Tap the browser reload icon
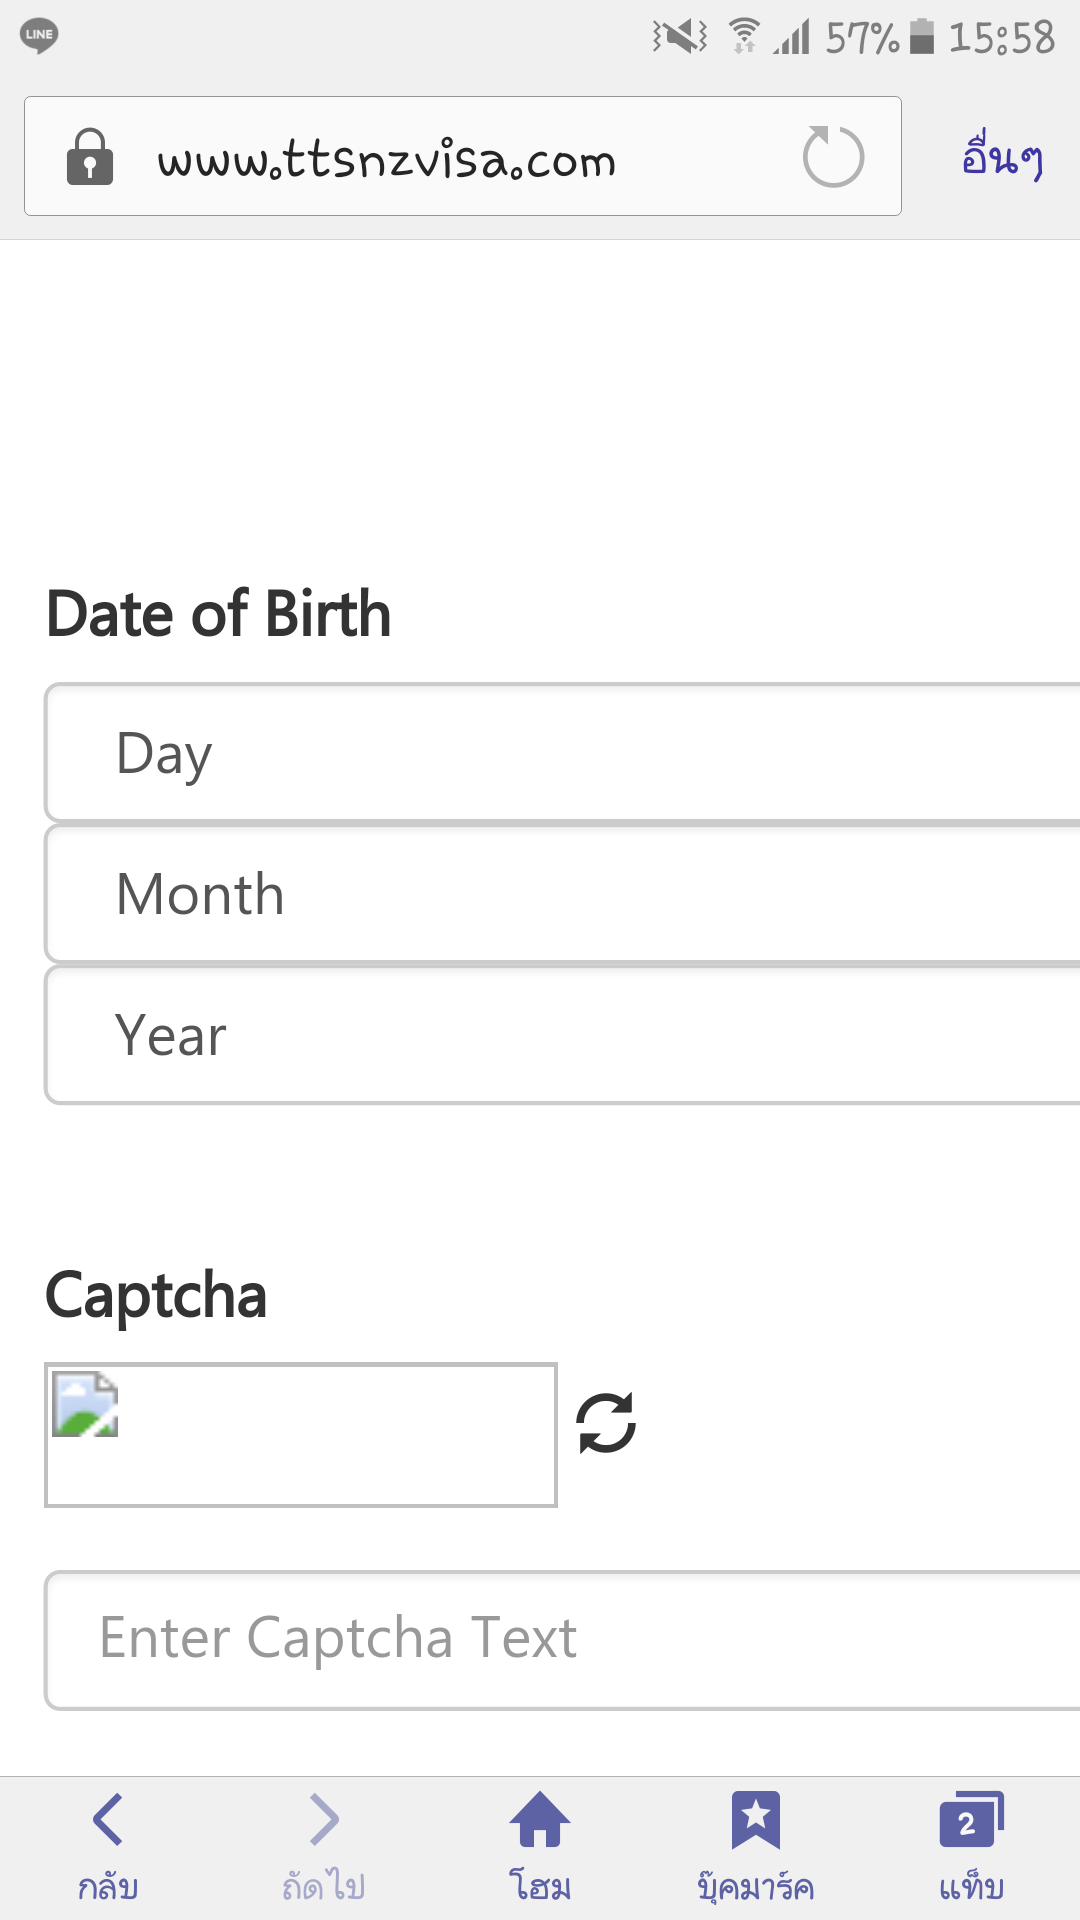Viewport: 1080px width, 1920px height. [833, 157]
